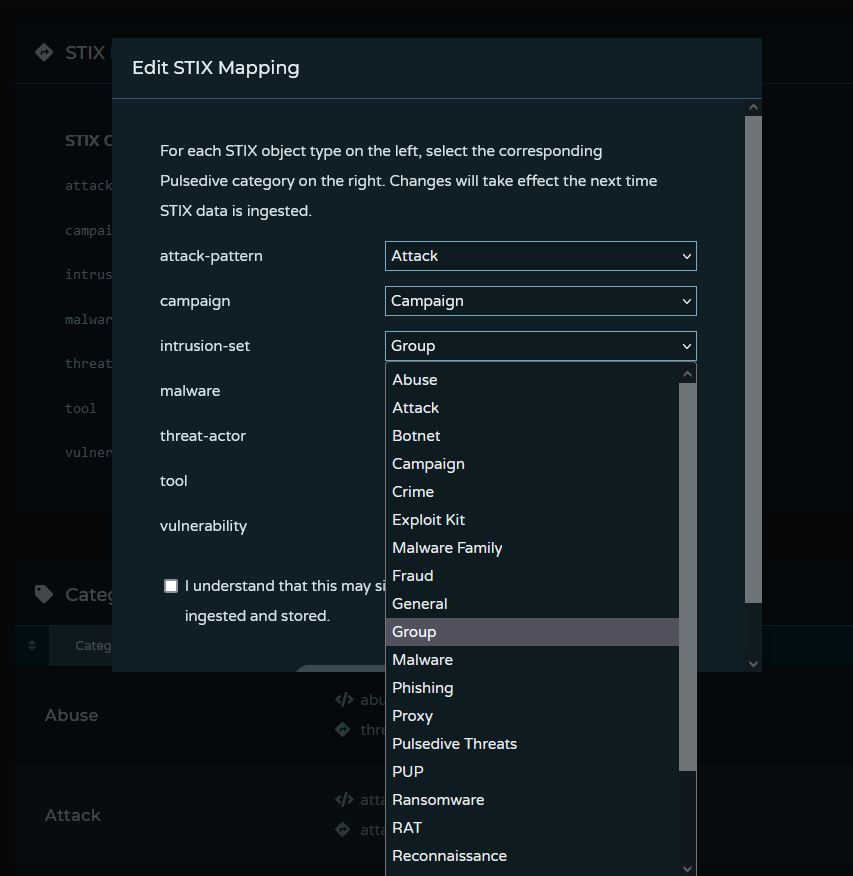Screen dimensions: 853x876
Task: Click the 'malware' label in dialog
Action: pyautogui.click(x=190, y=391)
